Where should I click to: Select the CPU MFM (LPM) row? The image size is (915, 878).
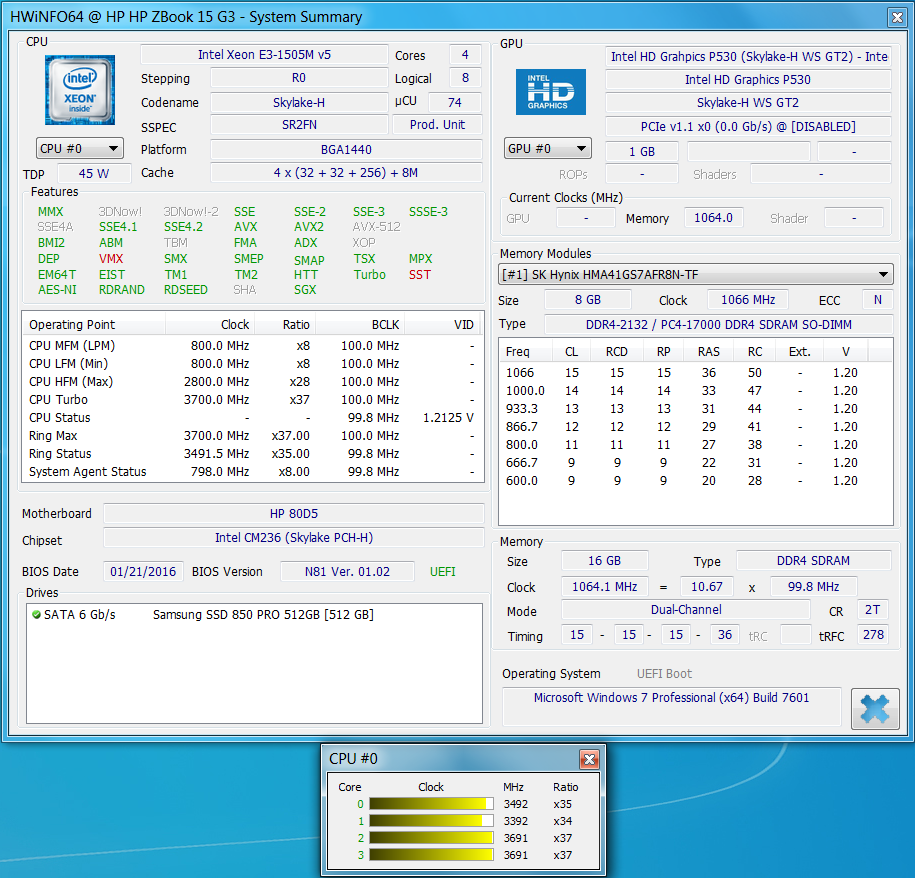tap(252, 345)
